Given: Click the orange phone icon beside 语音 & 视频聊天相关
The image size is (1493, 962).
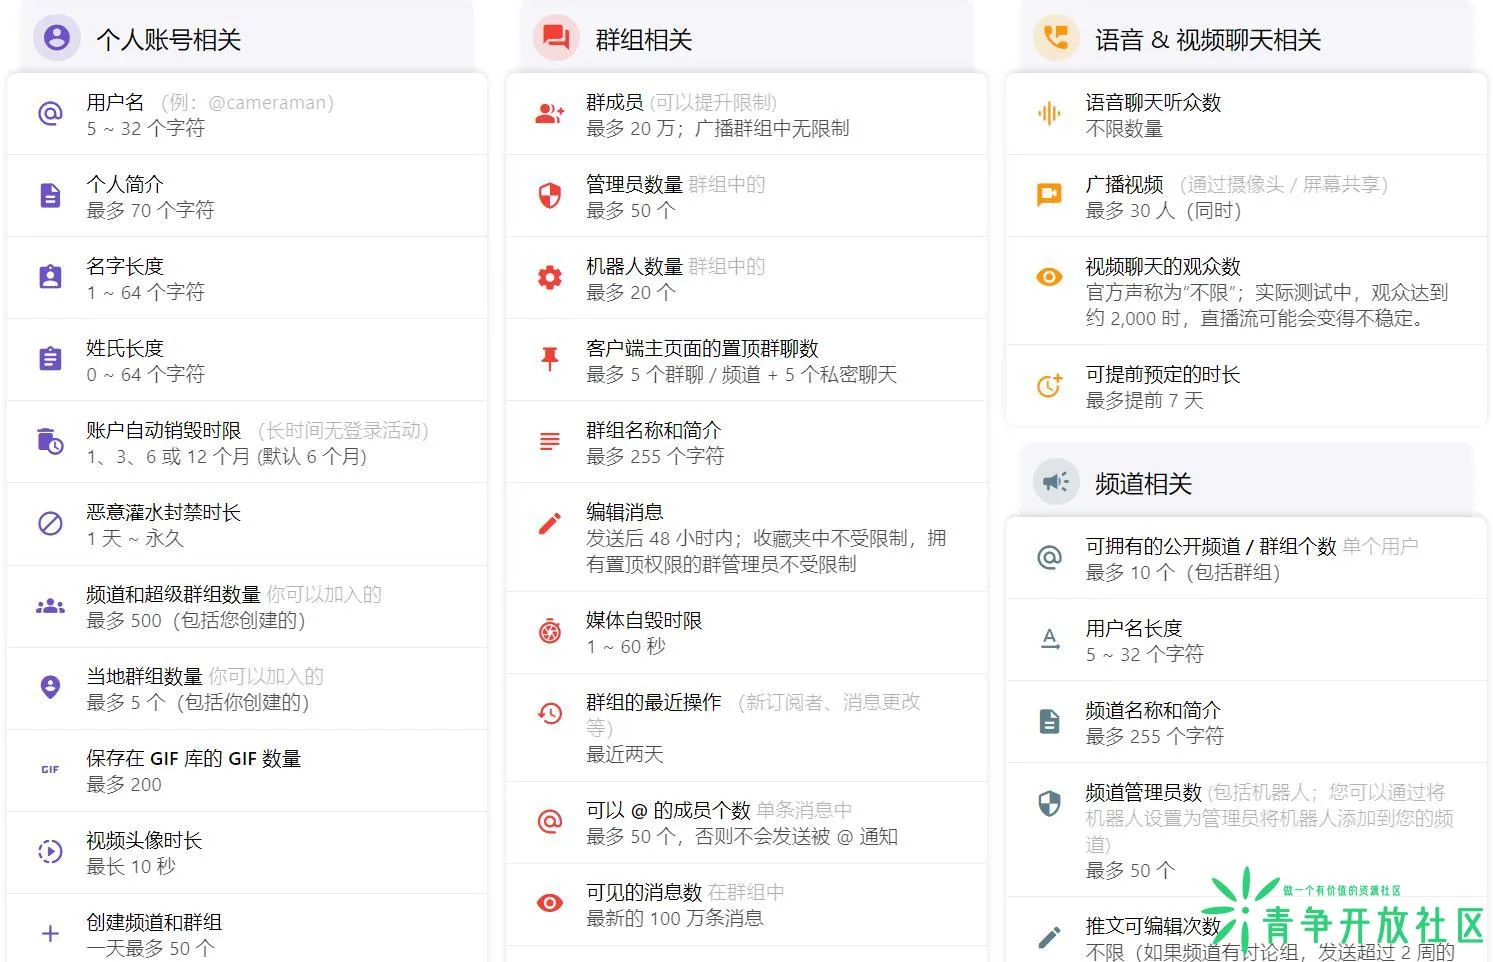Looking at the screenshot, I should pyautogui.click(x=1056, y=38).
